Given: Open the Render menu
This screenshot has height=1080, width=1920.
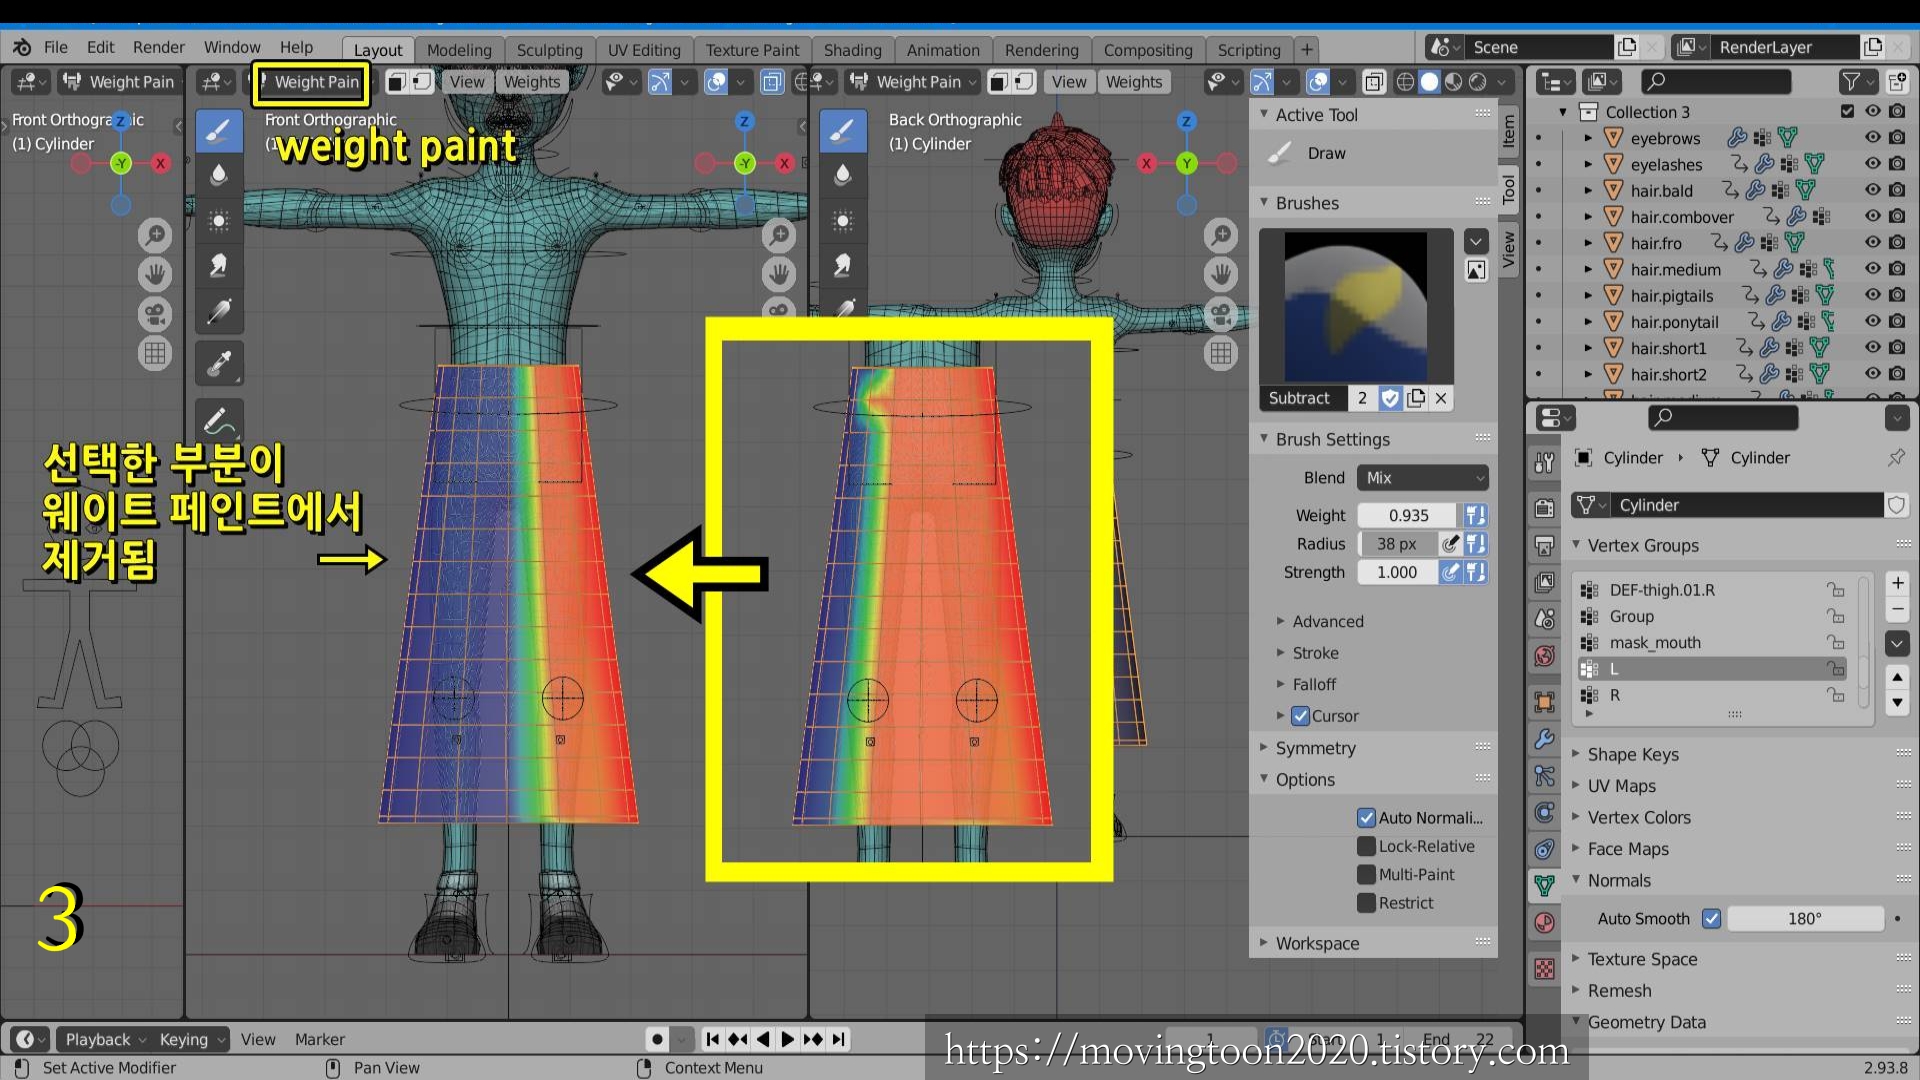Looking at the screenshot, I should click(x=159, y=47).
